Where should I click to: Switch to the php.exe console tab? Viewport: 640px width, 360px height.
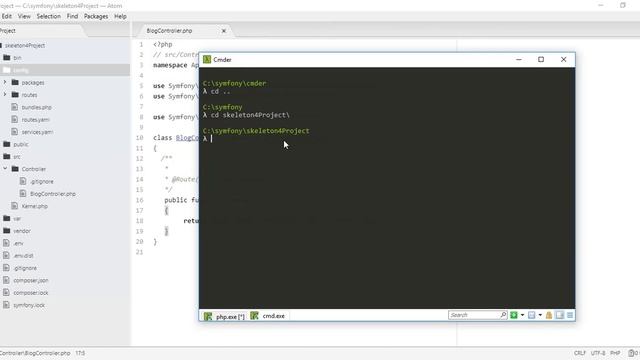224,316
